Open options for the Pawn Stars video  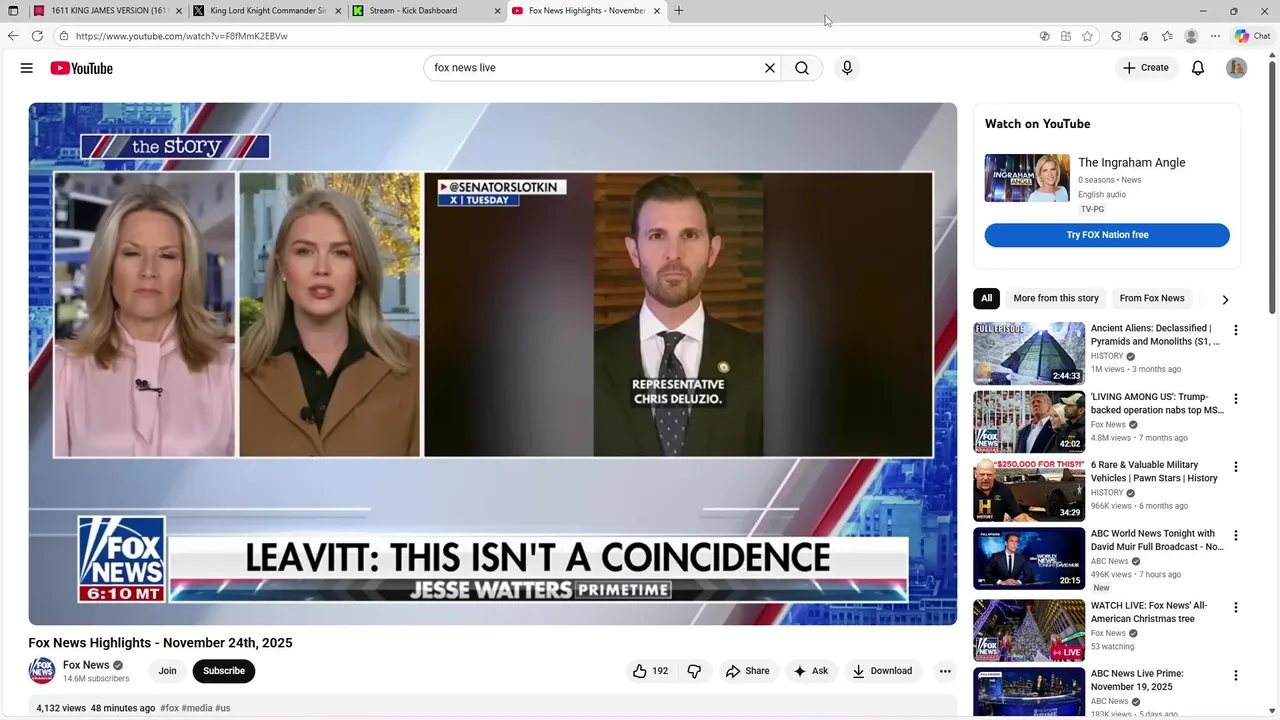(1235, 467)
